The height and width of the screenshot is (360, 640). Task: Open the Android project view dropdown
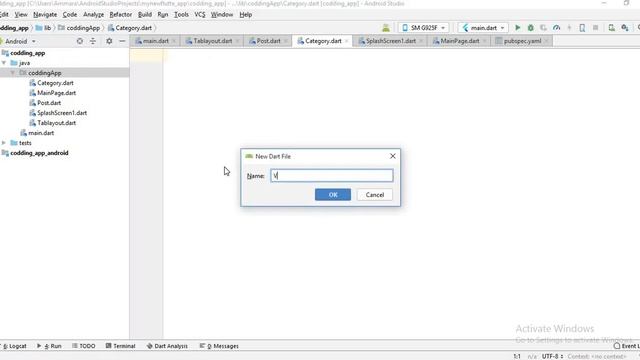19,41
